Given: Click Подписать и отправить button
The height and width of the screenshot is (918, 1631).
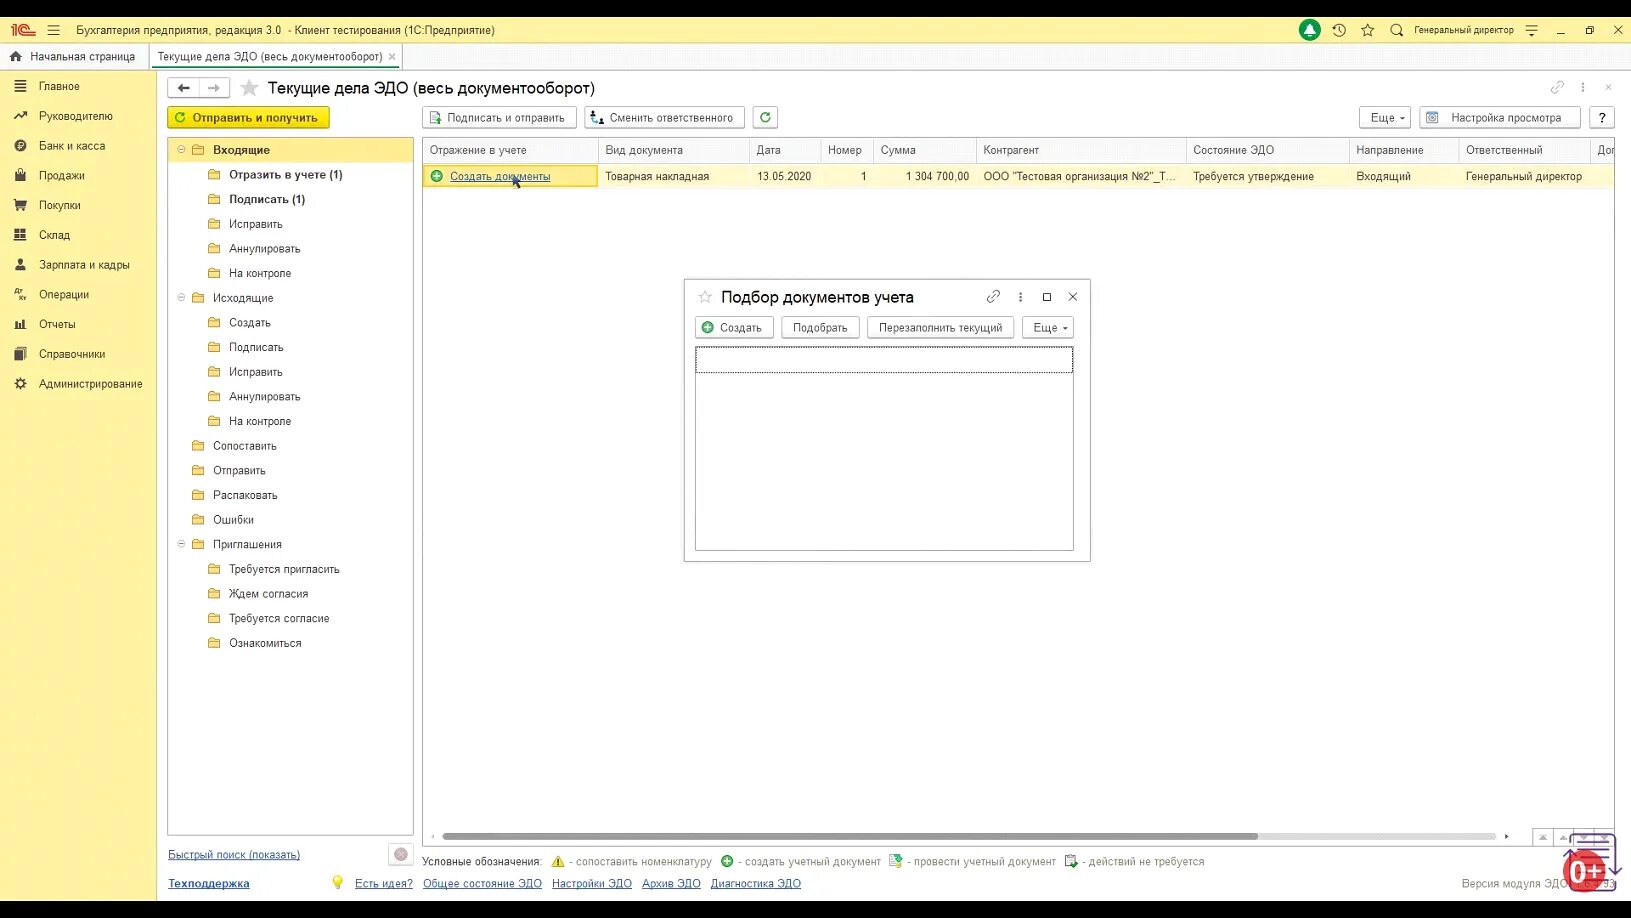Looking at the screenshot, I should pyautogui.click(x=499, y=118).
